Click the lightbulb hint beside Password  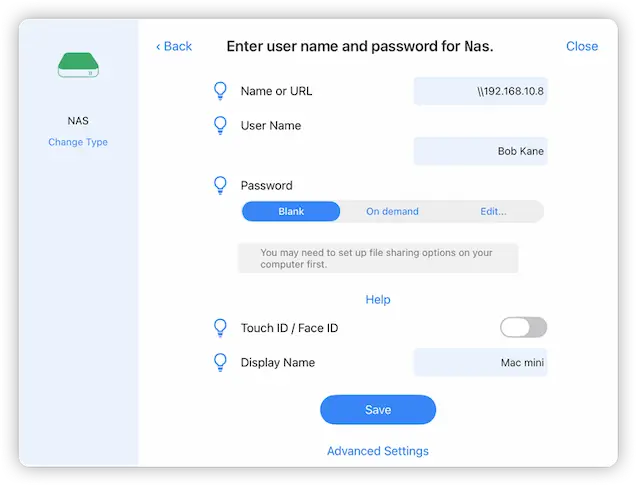(220, 185)
